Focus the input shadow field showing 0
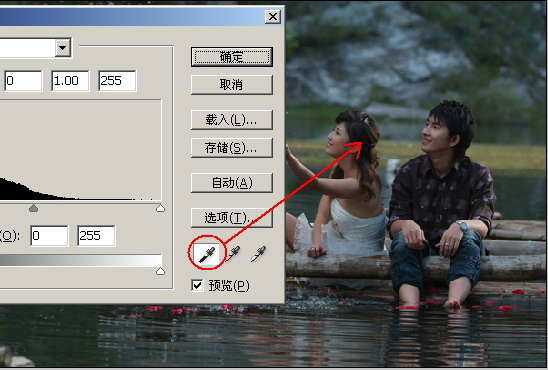Screen dimensions: 548x370 click(x=23, y=81)
